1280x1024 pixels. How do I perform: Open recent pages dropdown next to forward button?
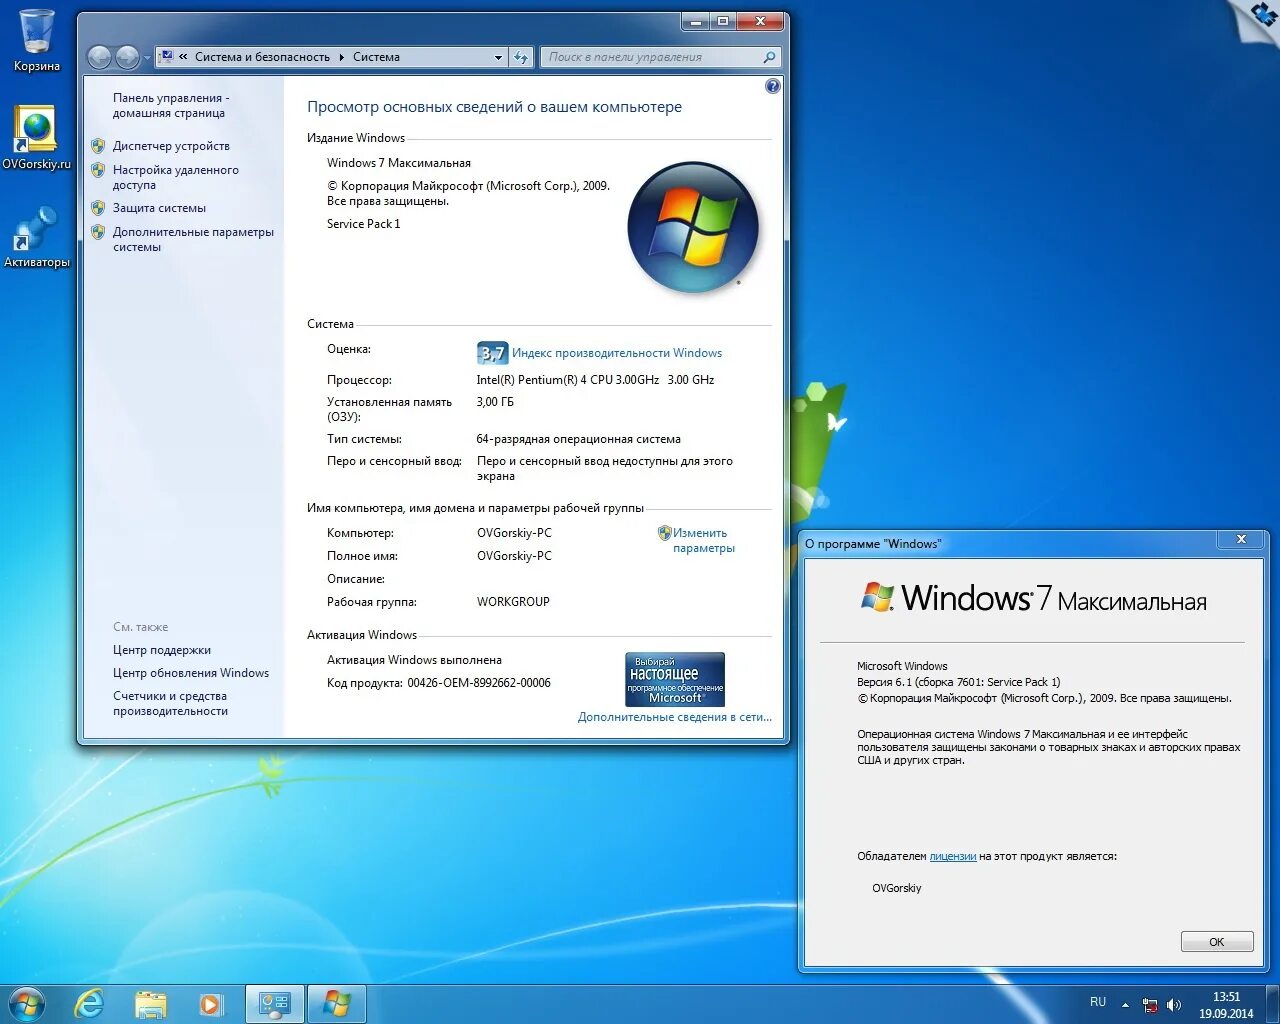pos(147,58)
